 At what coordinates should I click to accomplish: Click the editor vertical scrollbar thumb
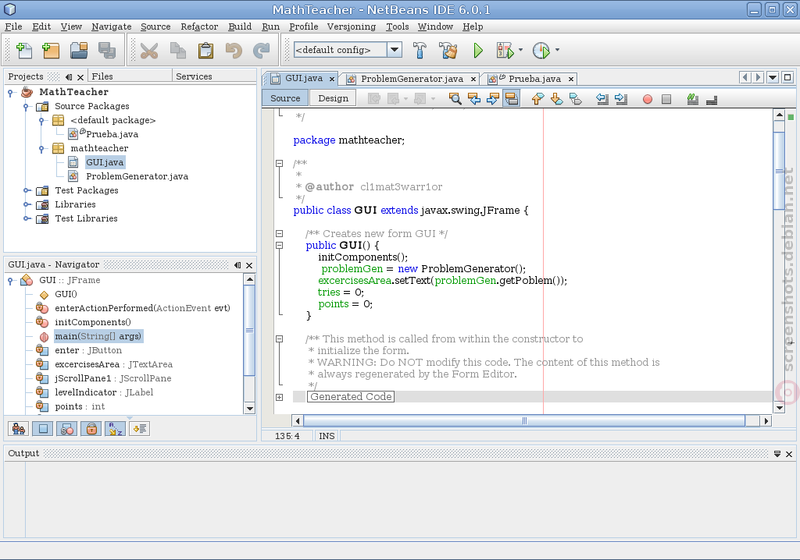tap(779, 171)
